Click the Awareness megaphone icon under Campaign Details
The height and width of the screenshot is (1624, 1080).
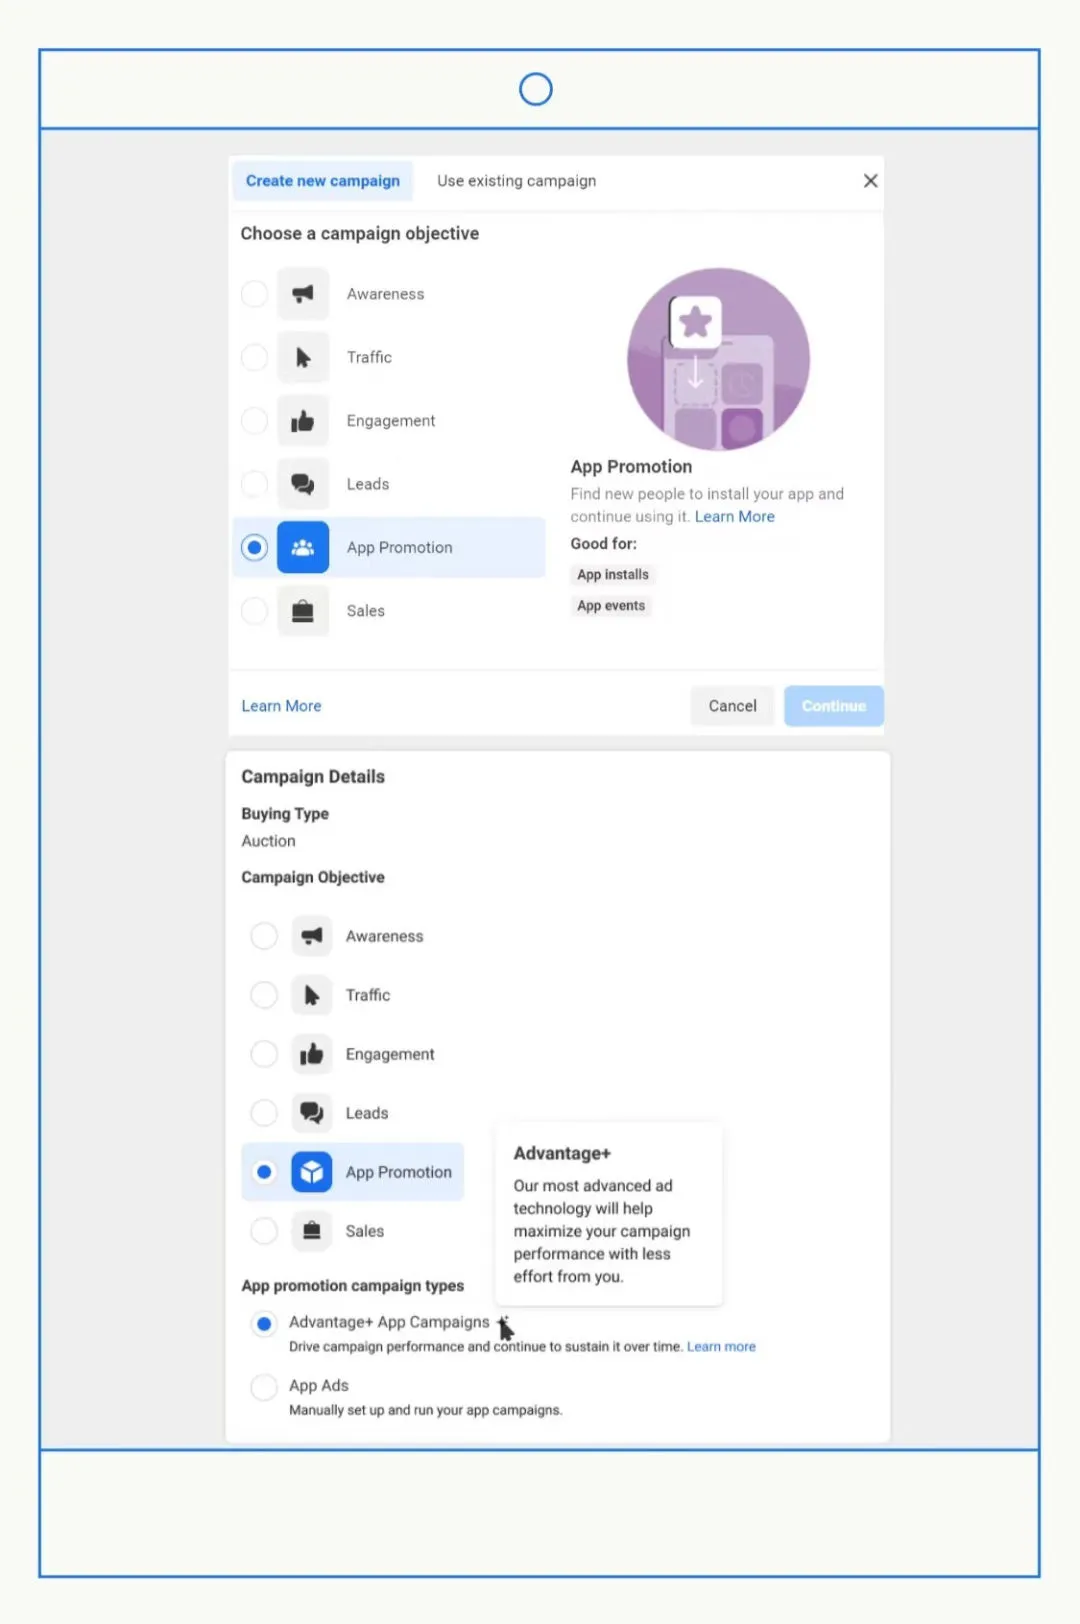click(312, 936)
